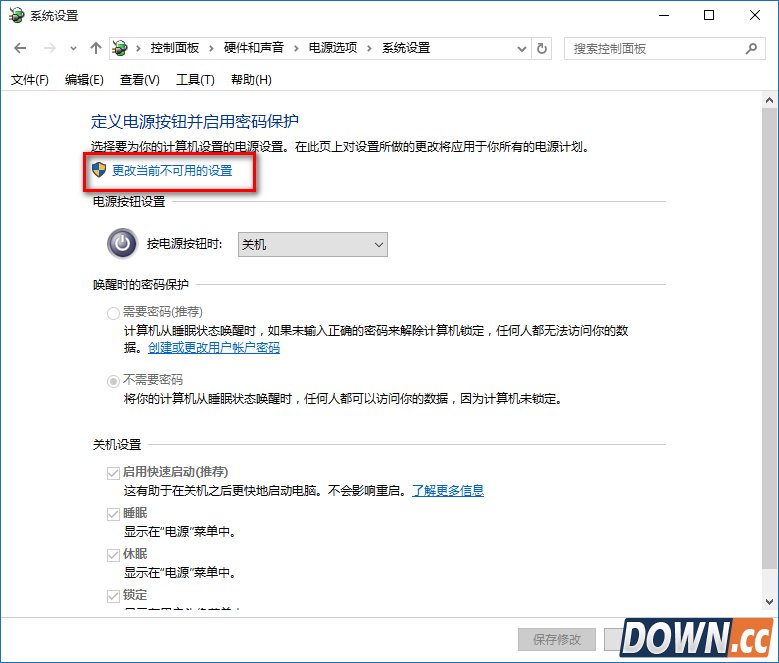Toggle the 启用快速启动(推荐) checkbox
The height and width of the screenshot is (663, 779).
pos(113,473)
